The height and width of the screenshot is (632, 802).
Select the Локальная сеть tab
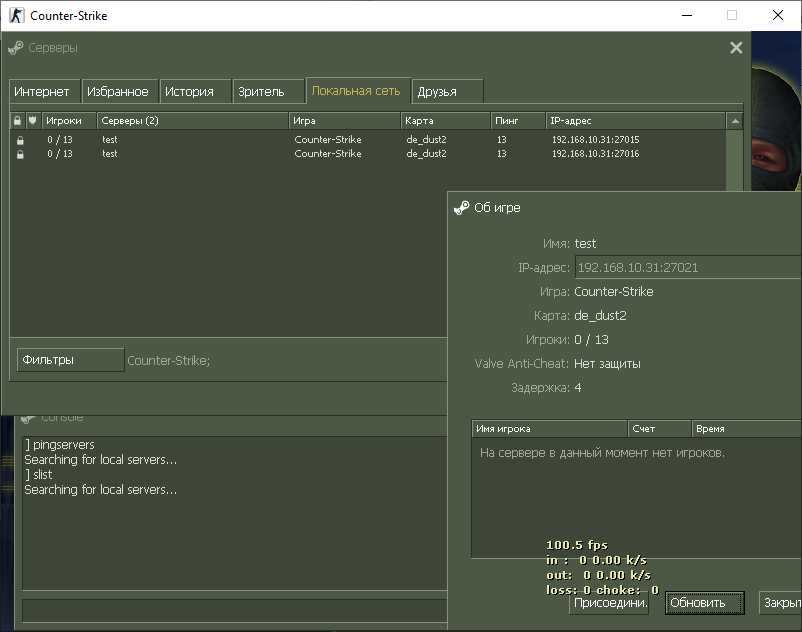(358, 91)
